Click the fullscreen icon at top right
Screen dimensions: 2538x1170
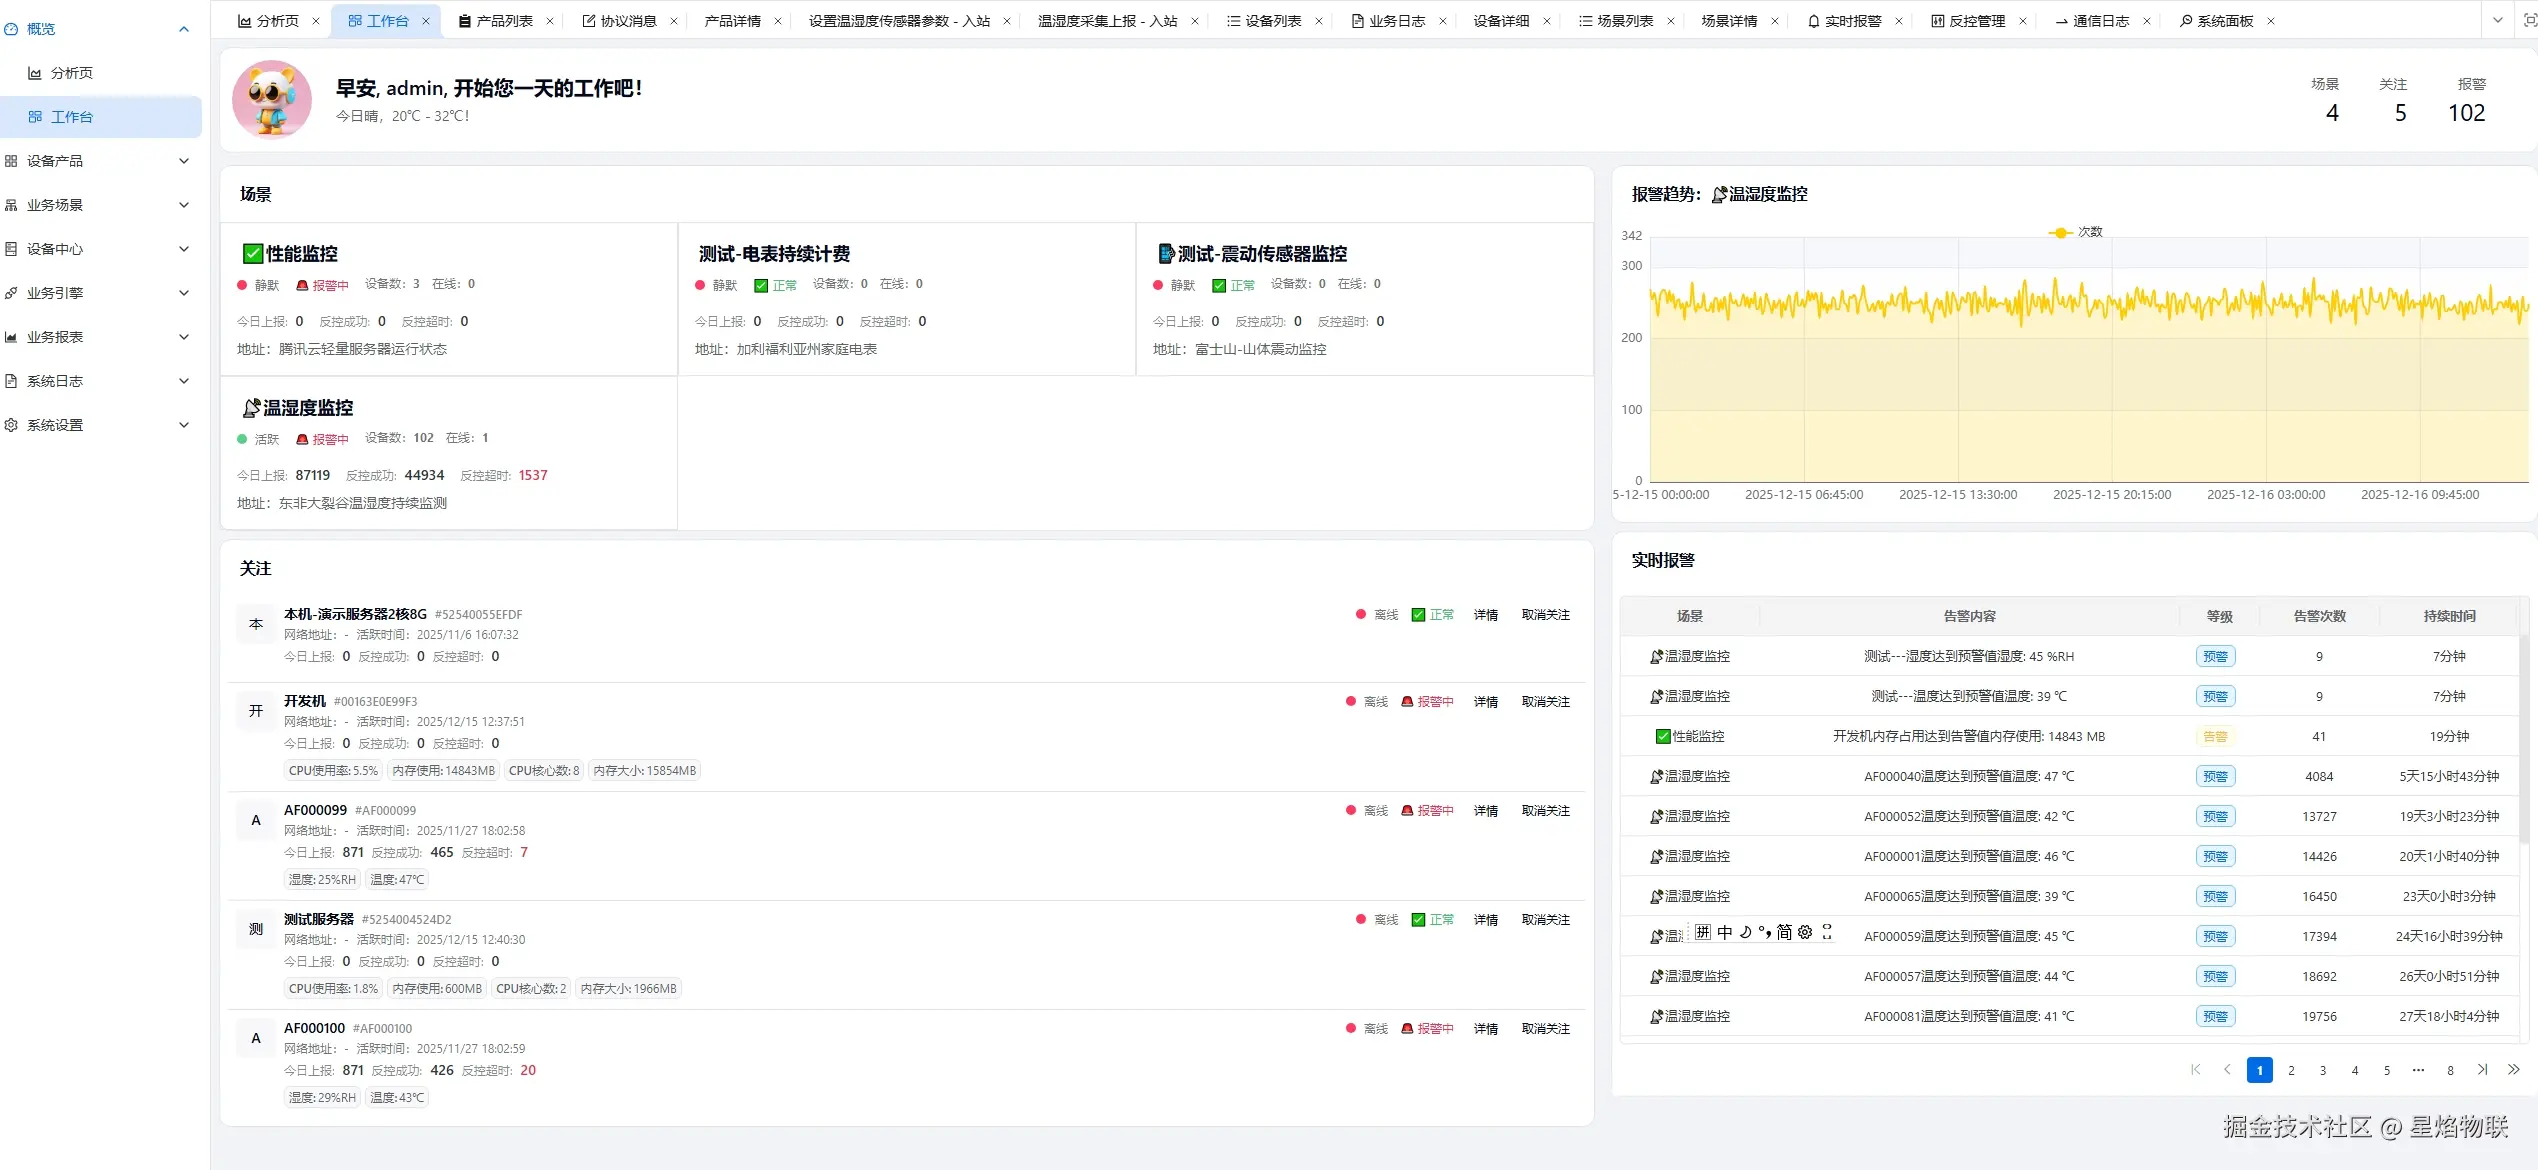[2530, 20]
